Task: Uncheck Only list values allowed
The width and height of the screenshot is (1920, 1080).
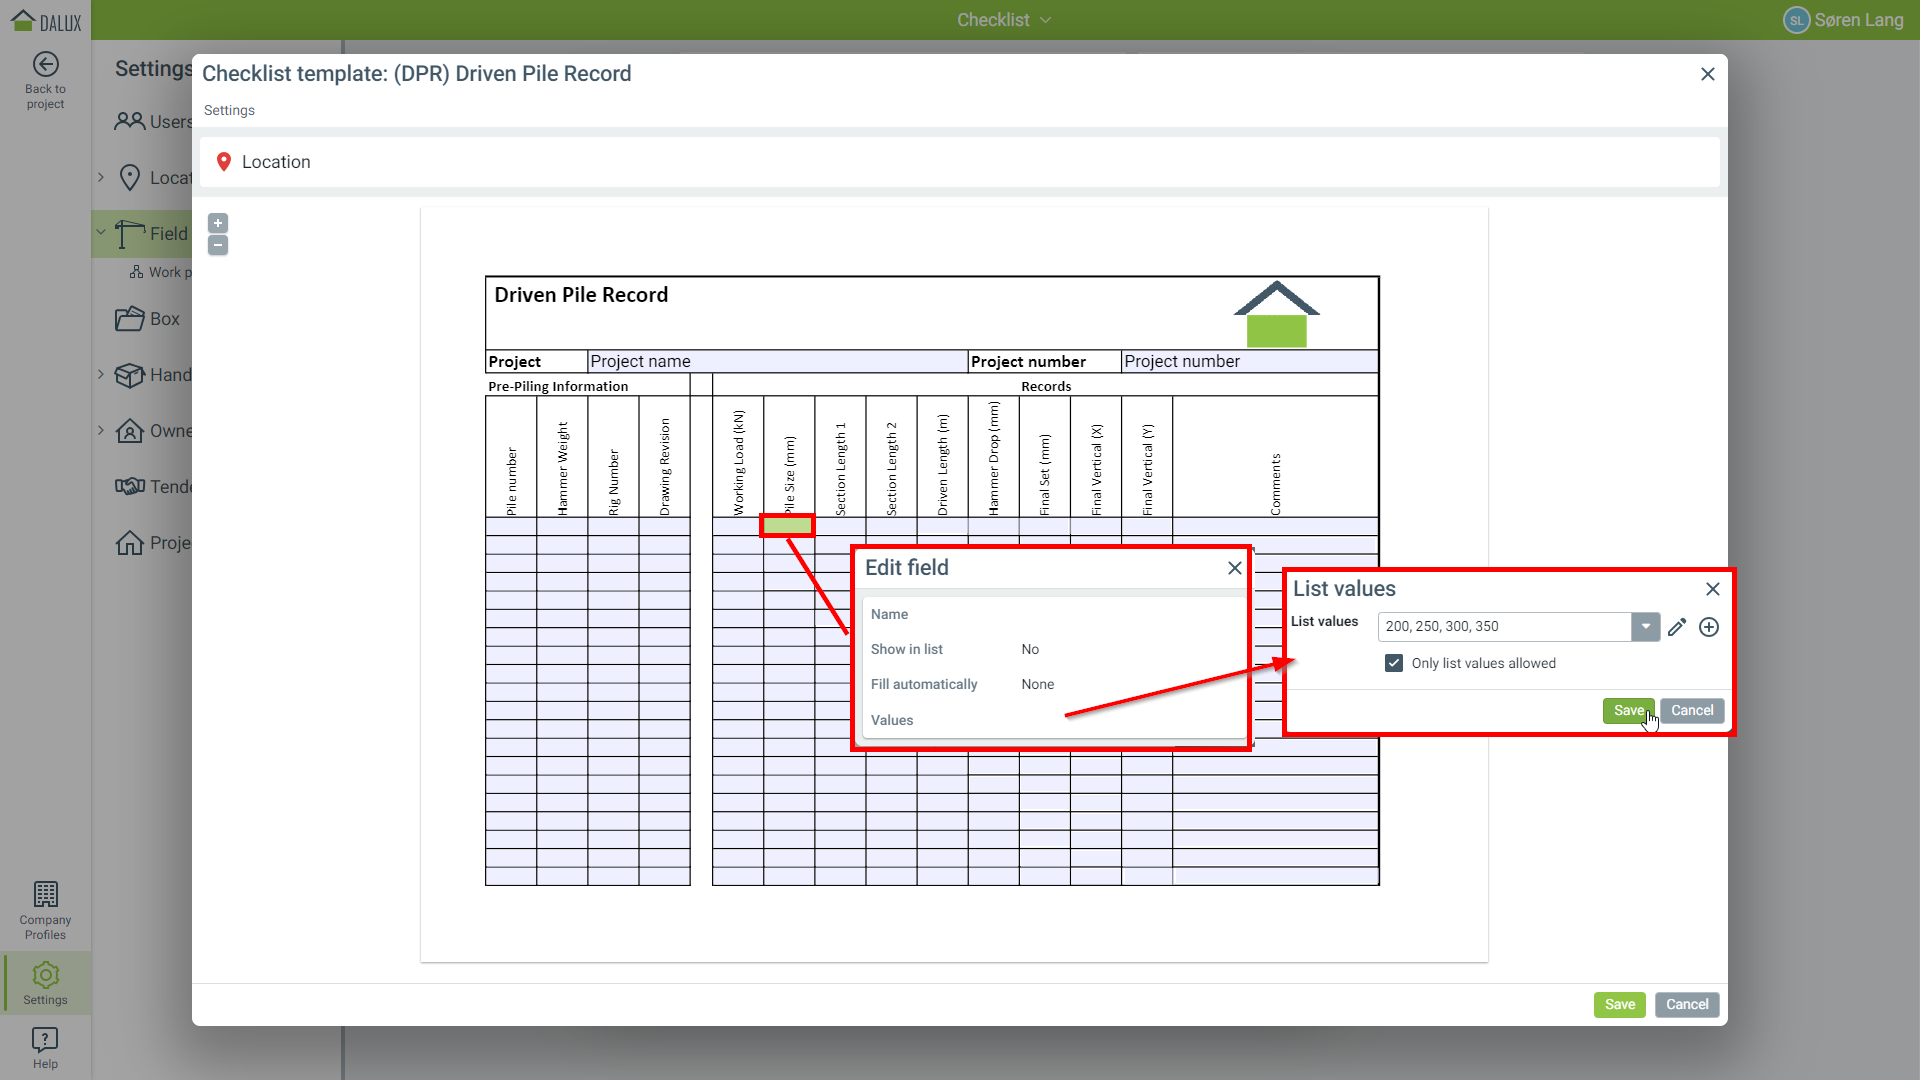Action: (1394, 663)
